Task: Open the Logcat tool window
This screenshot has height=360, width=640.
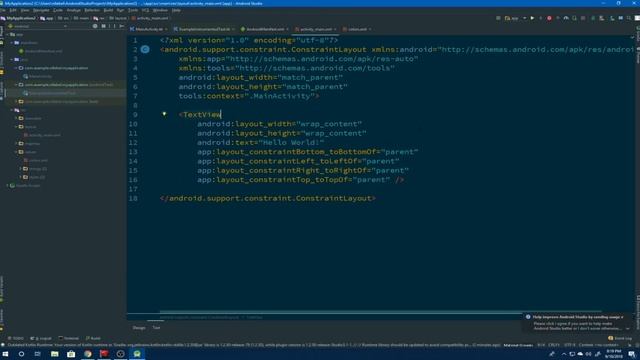Action: [41, 338]
